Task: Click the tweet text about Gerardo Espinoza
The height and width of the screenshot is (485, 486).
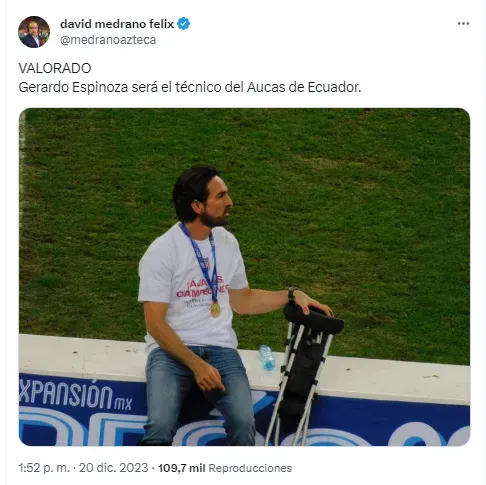Action: pos(190,87)
